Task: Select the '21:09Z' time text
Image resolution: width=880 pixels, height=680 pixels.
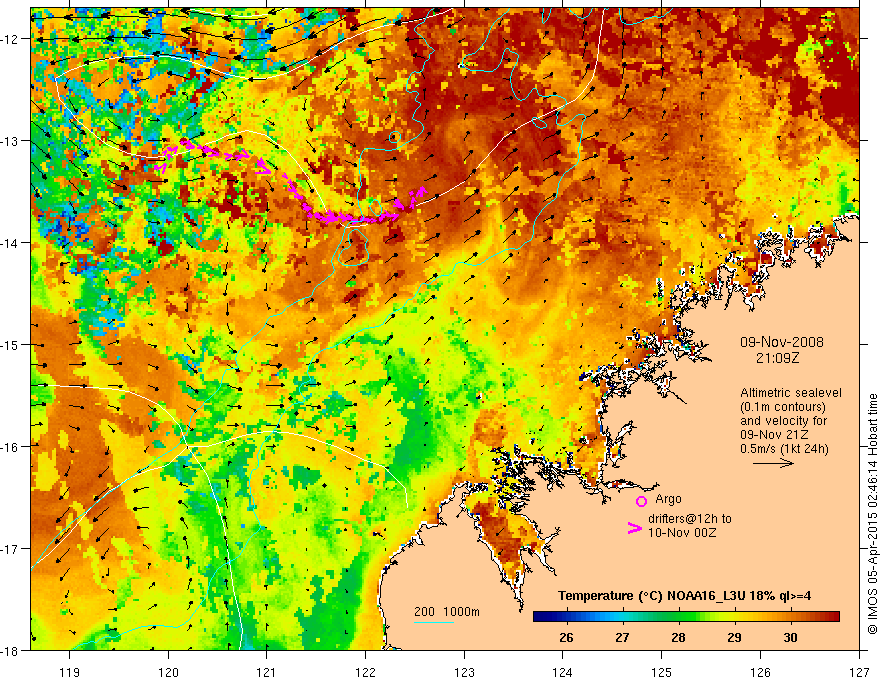Action: click(777, 358)
